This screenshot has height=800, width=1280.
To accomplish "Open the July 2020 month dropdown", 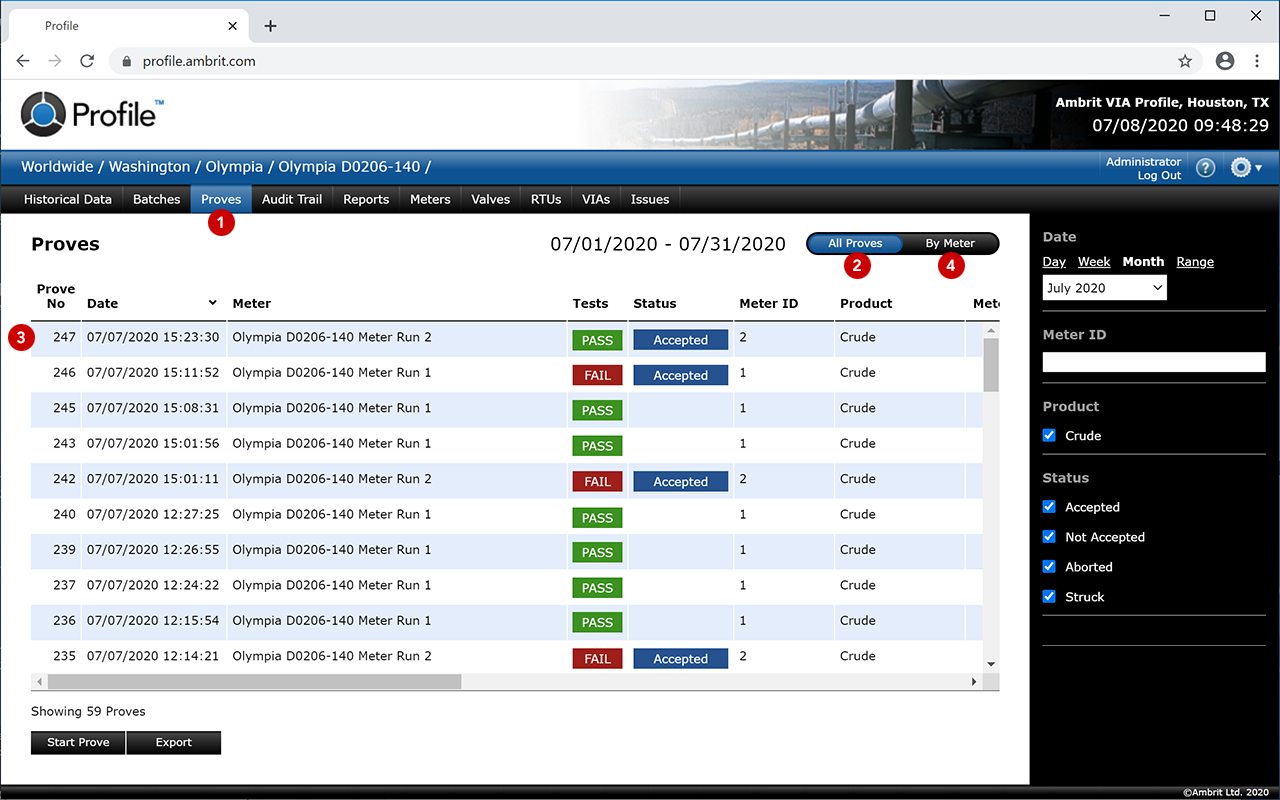I will 1104,288.
